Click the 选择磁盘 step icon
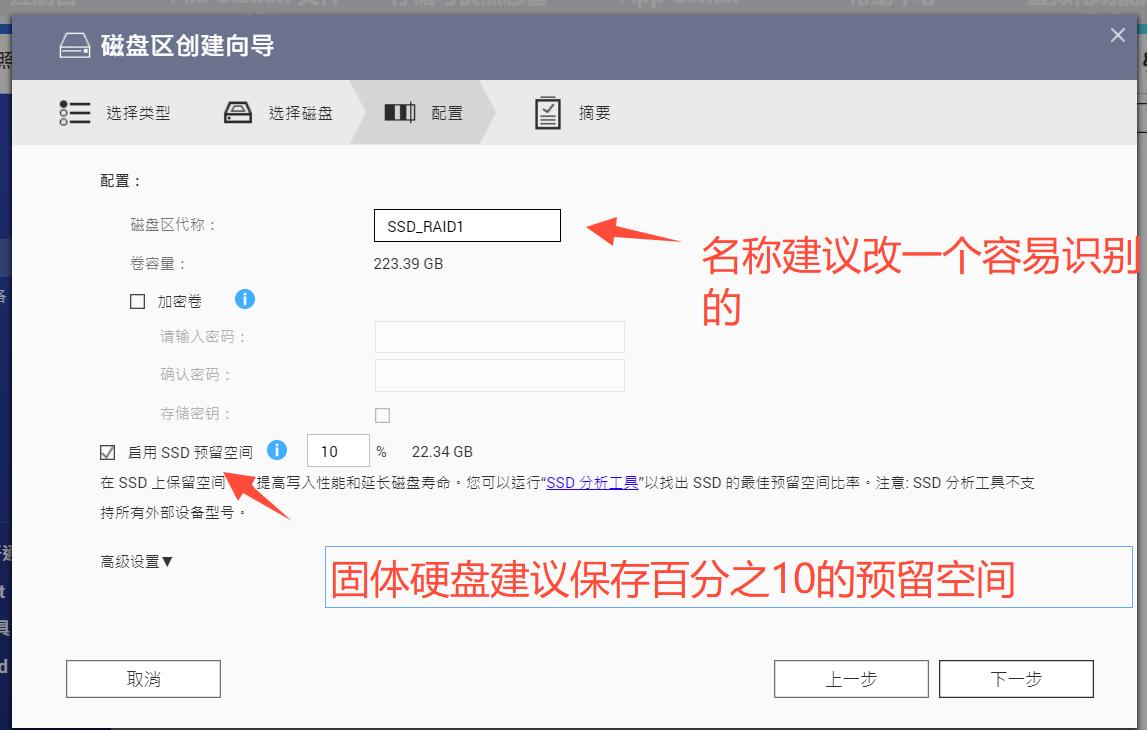This screenshot has height=730, width=1147. coord(237,112)
